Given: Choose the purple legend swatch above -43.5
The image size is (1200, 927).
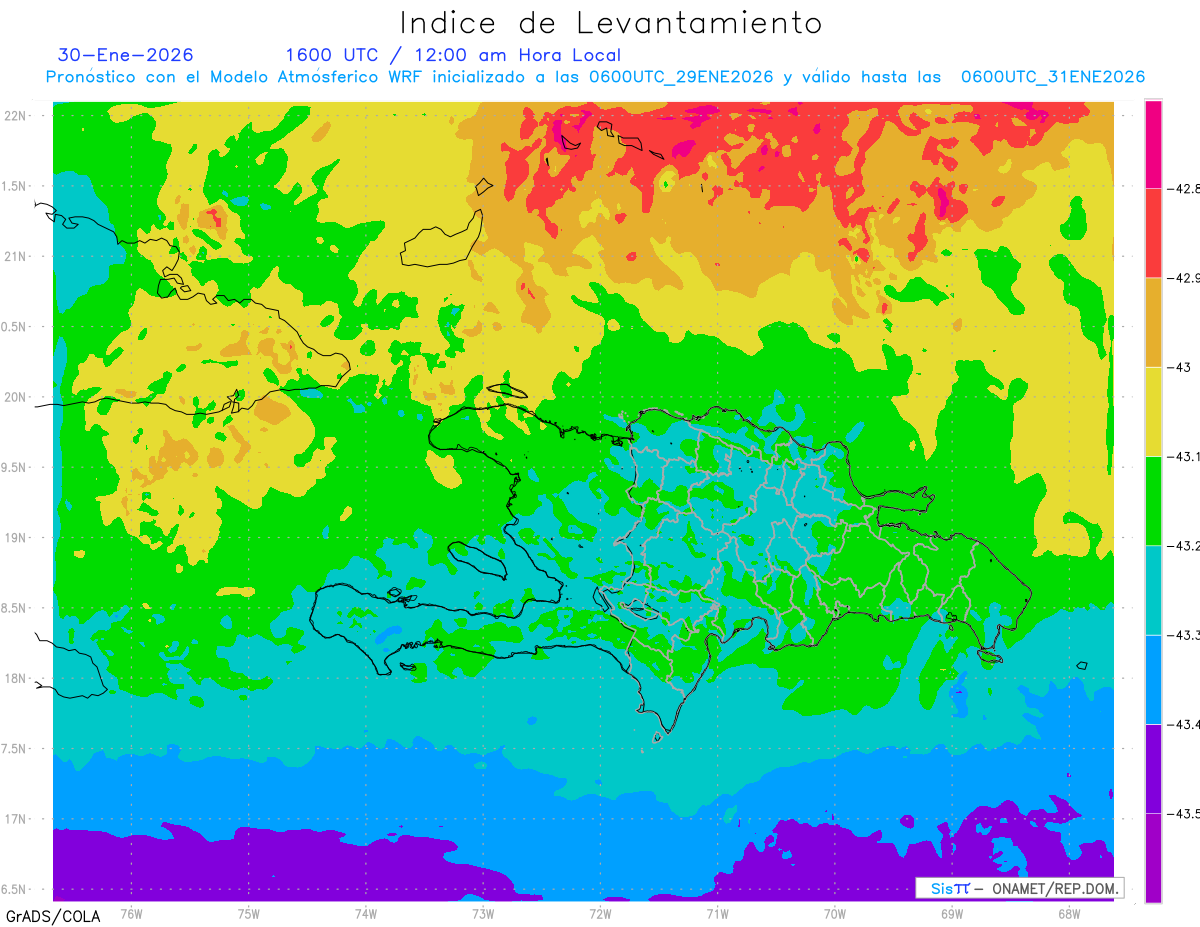Looking at the screenshot, I should tap(1153, 768).
